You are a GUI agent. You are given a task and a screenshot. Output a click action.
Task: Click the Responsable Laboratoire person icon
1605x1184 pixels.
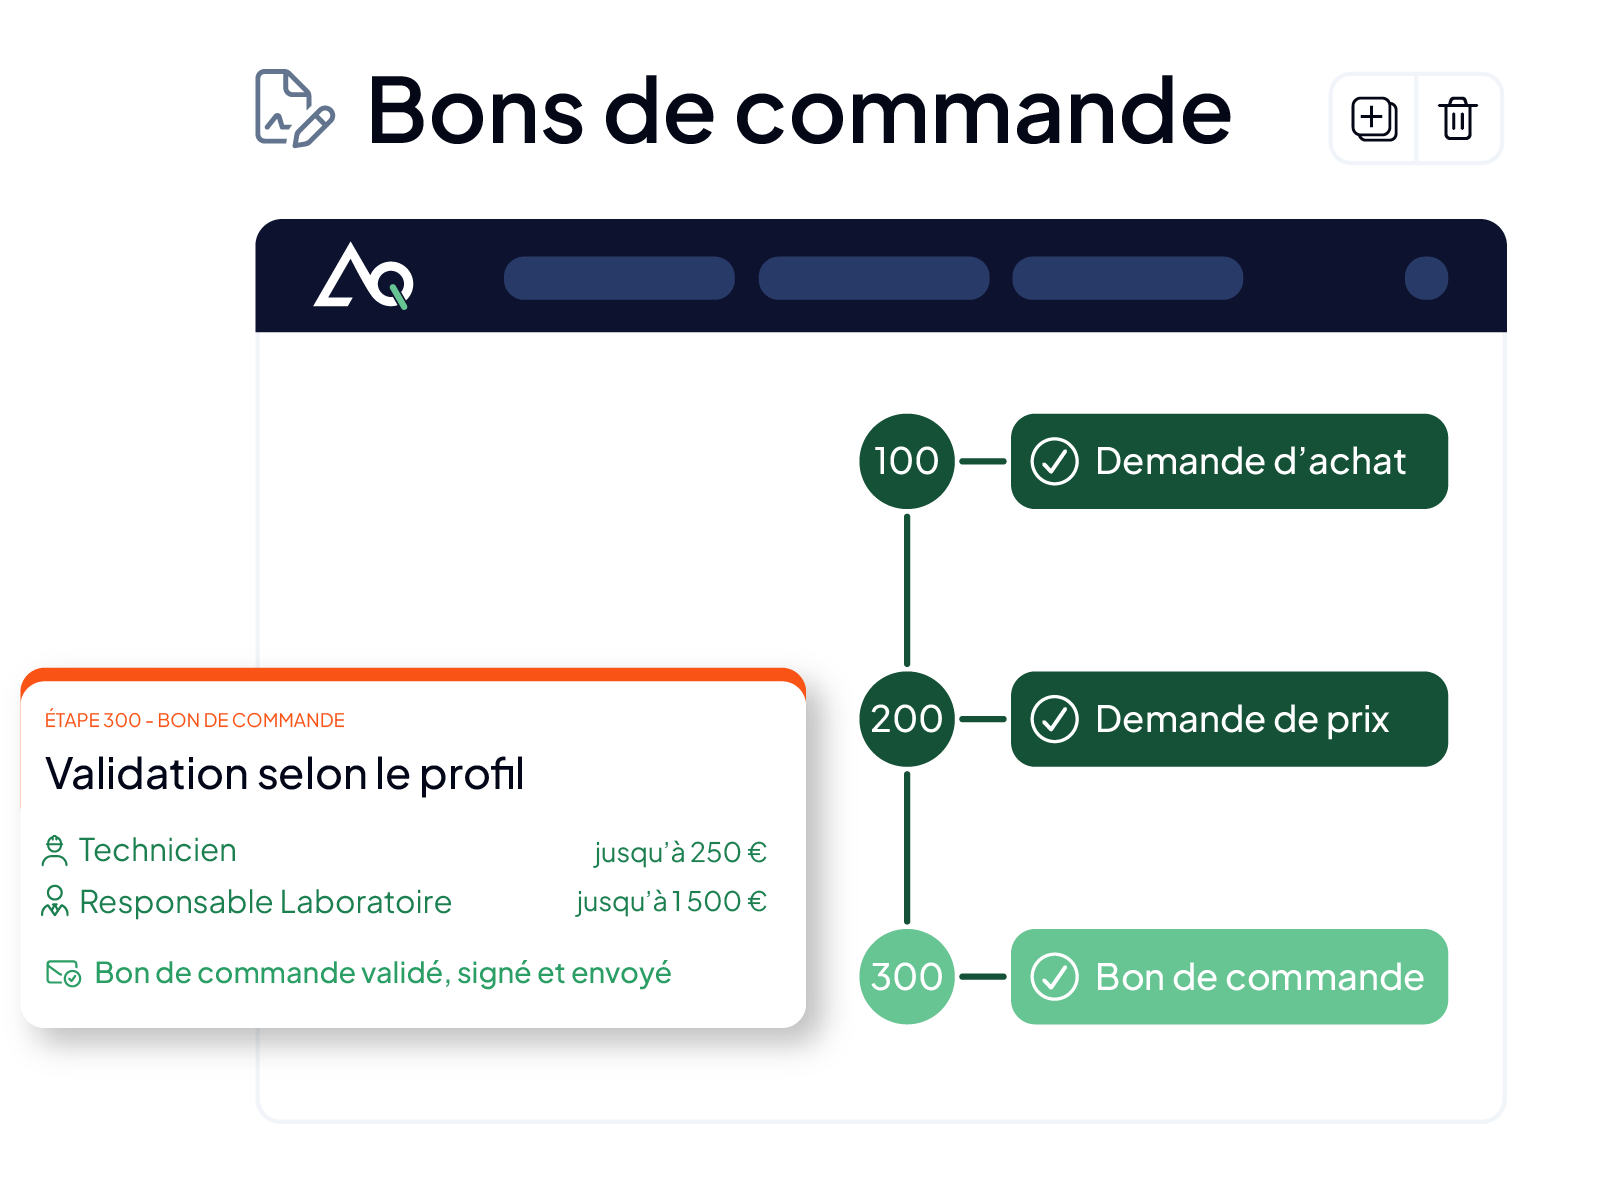[x=55, y=901]
